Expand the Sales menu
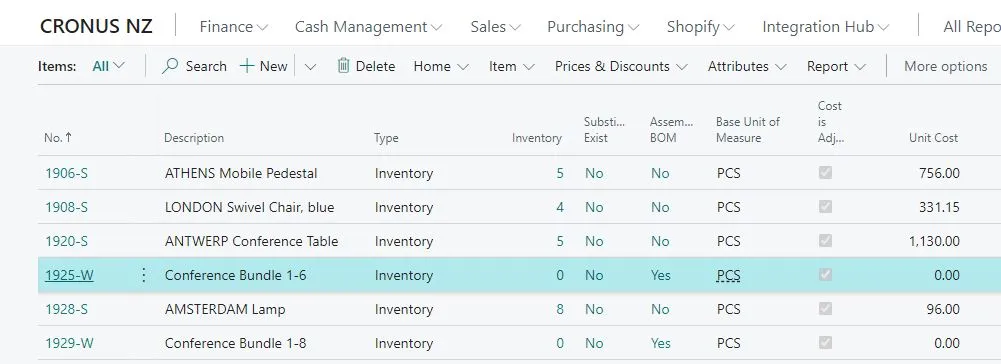This screenshot has height=364, width=1001. tap(495, 27)
